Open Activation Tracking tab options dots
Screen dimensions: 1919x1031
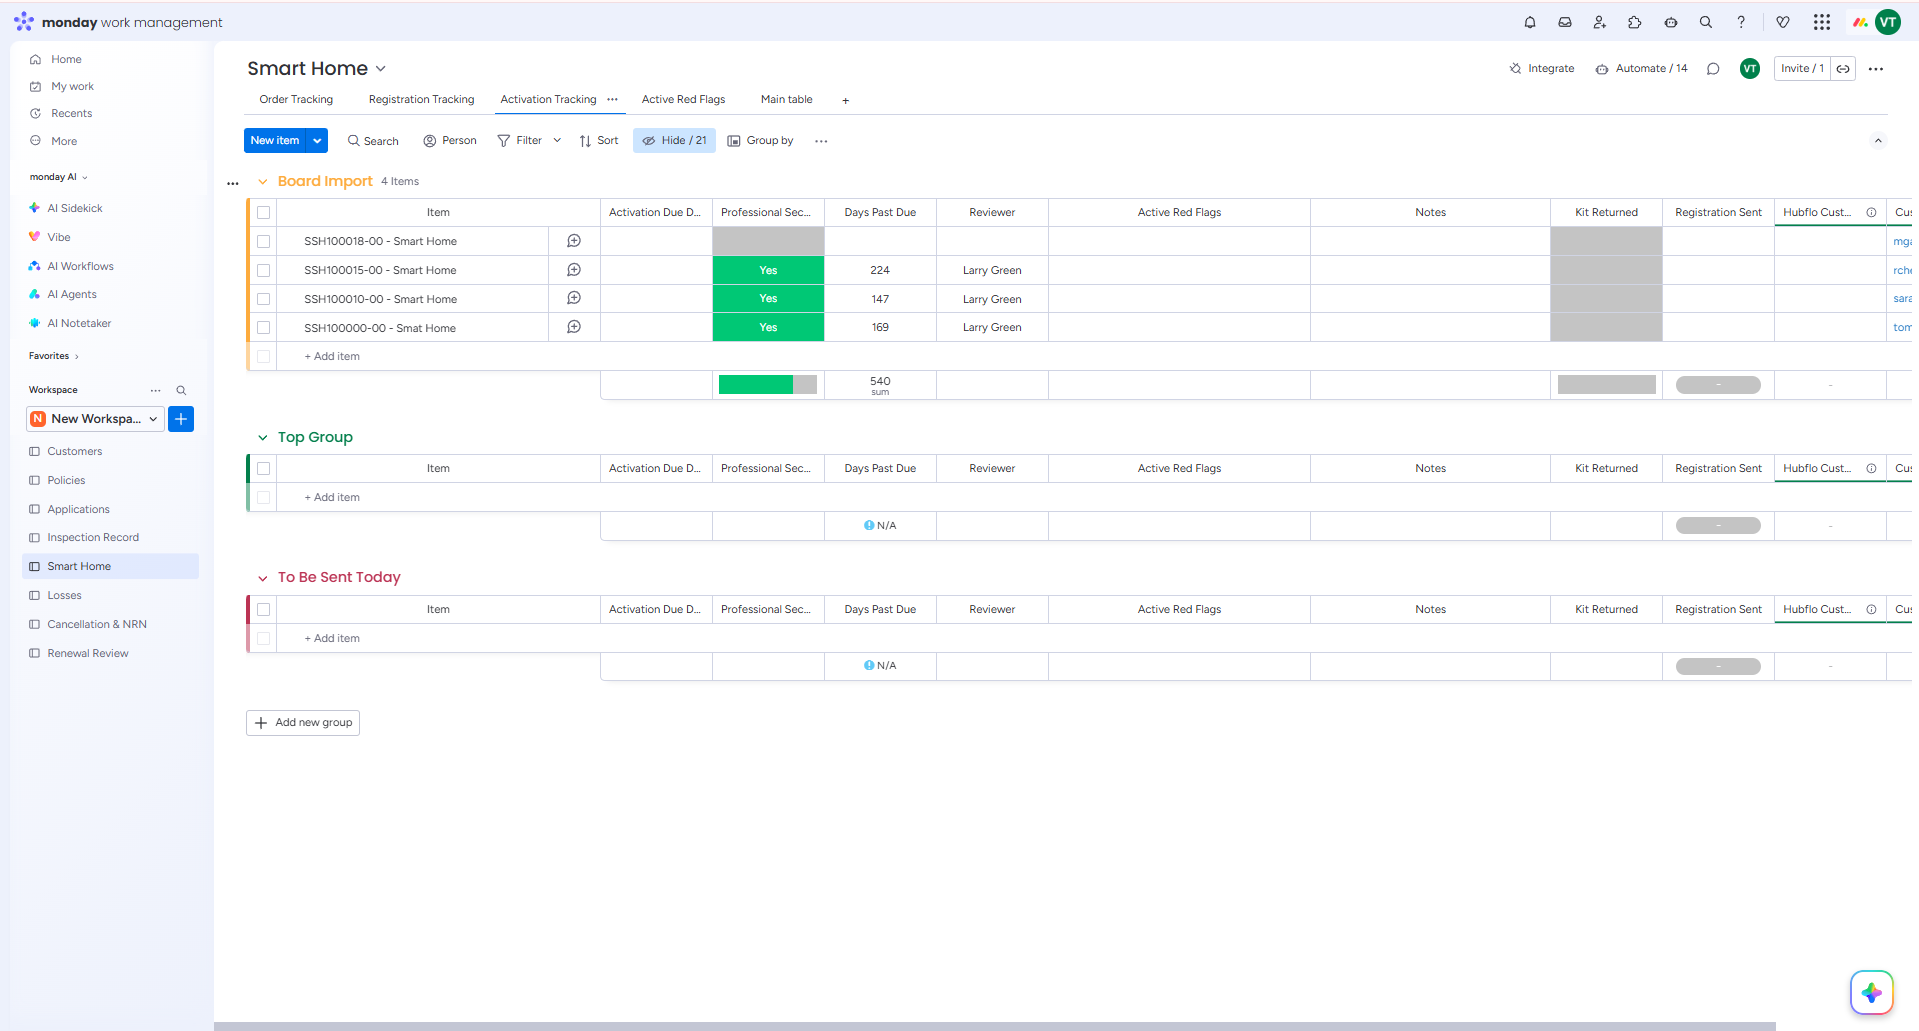click(x=612, y=99)
